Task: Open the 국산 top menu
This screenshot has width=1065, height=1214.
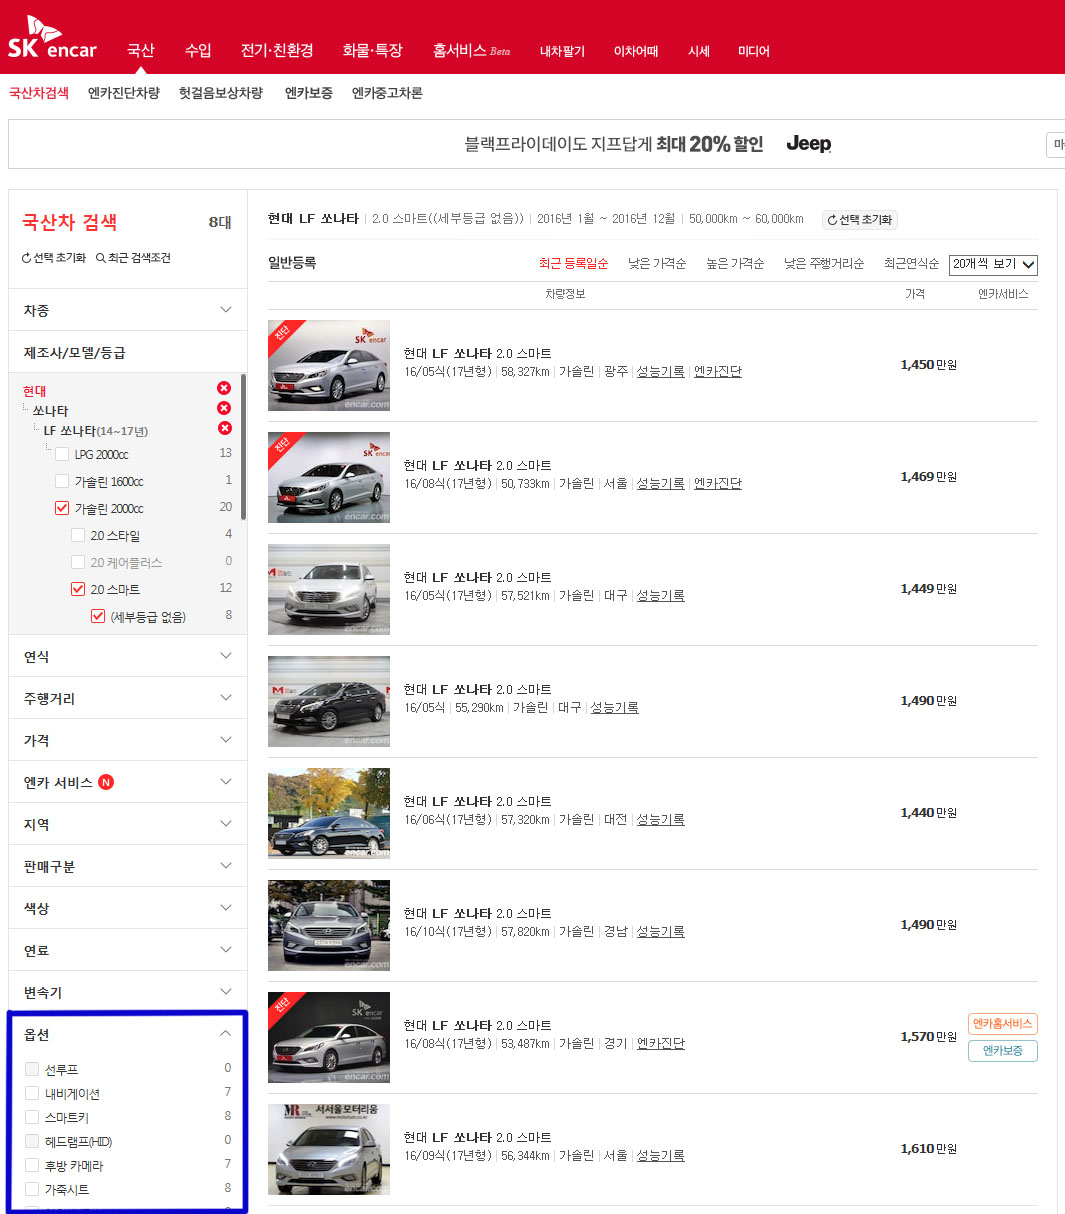Action: (x=140, y=50)
